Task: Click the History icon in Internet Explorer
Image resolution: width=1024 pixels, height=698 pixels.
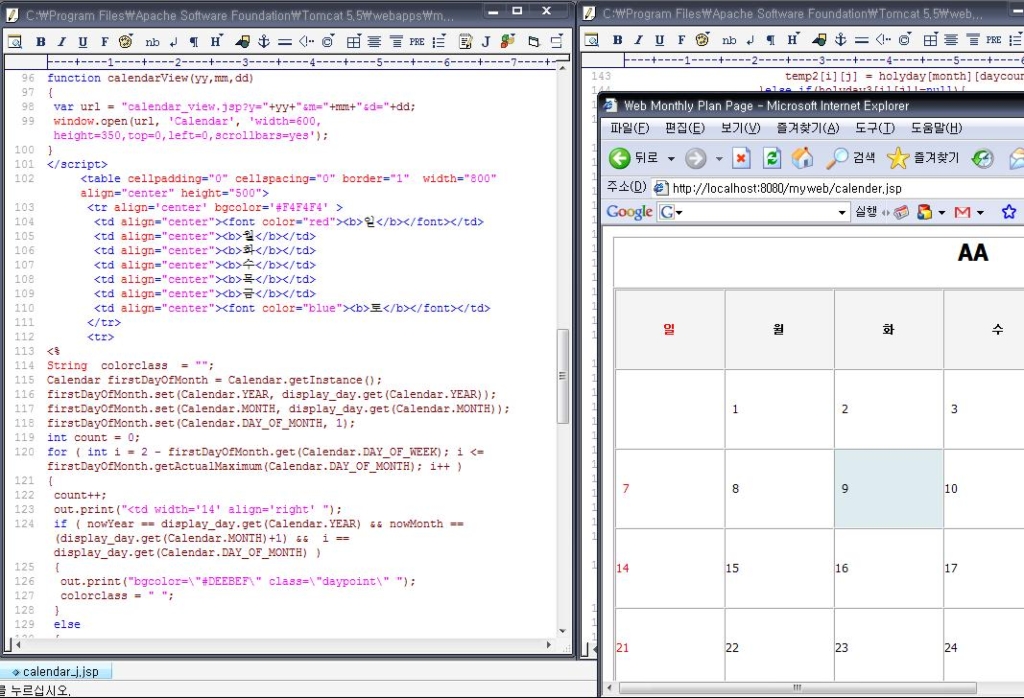Action: (982, 157)
